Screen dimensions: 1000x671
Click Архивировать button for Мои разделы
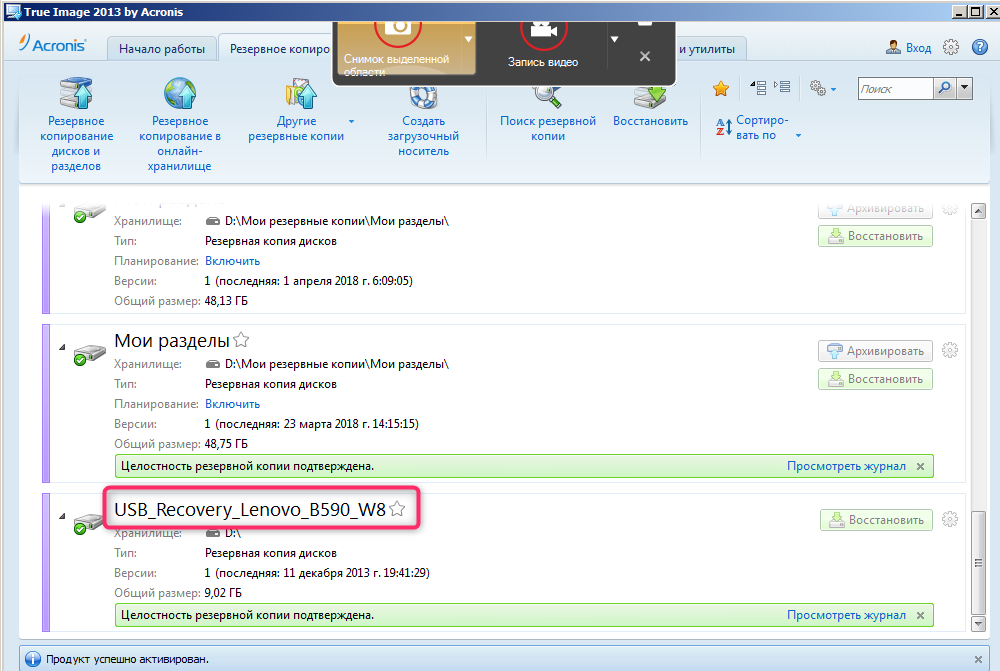pos(876,351)
